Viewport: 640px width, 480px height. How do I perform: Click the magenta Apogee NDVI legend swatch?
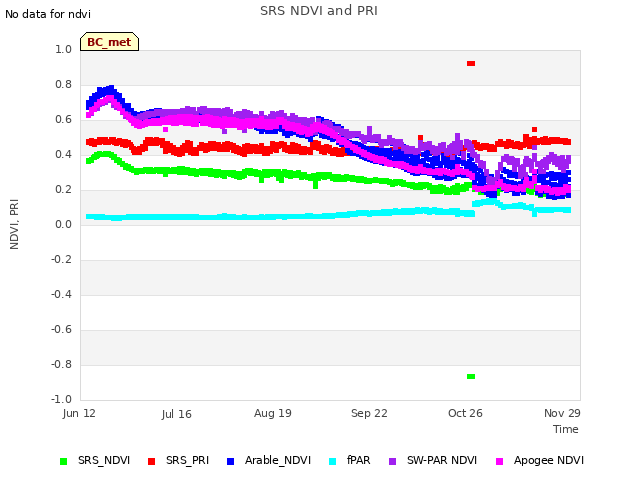coord(499,461)
